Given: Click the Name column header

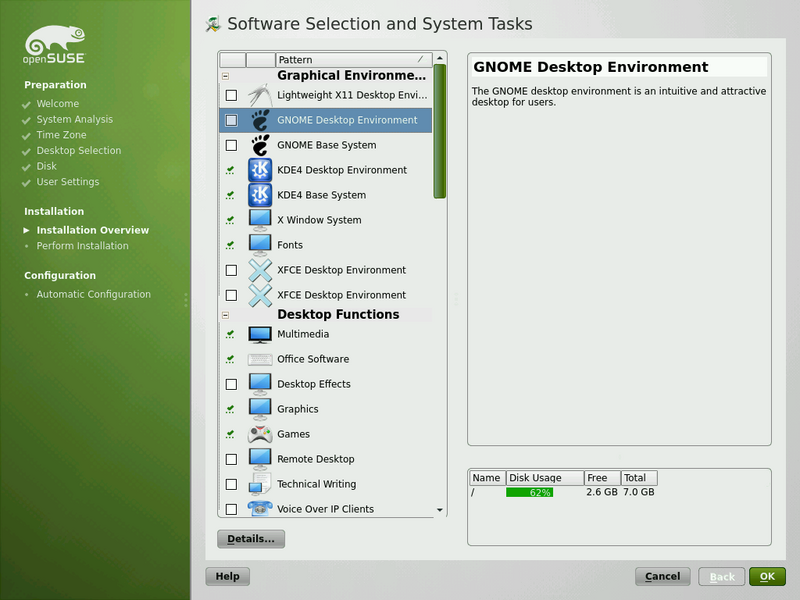Looking at the screenshot, I should coord(487,478).
